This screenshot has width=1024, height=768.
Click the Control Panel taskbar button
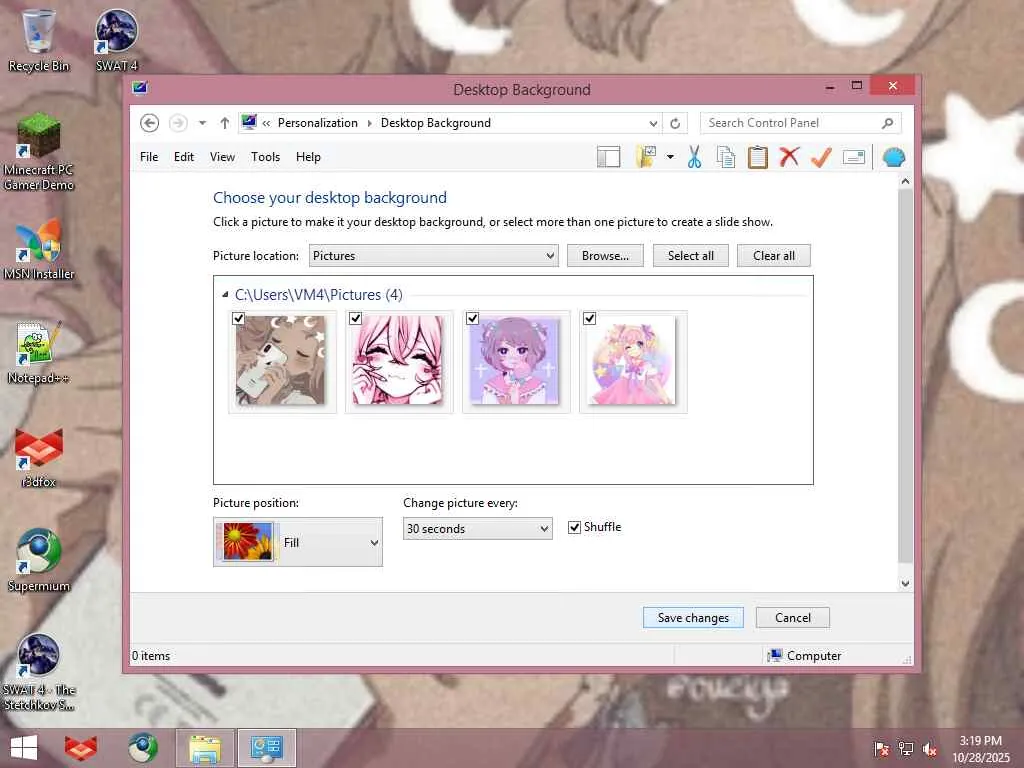(x=266, y=748)
